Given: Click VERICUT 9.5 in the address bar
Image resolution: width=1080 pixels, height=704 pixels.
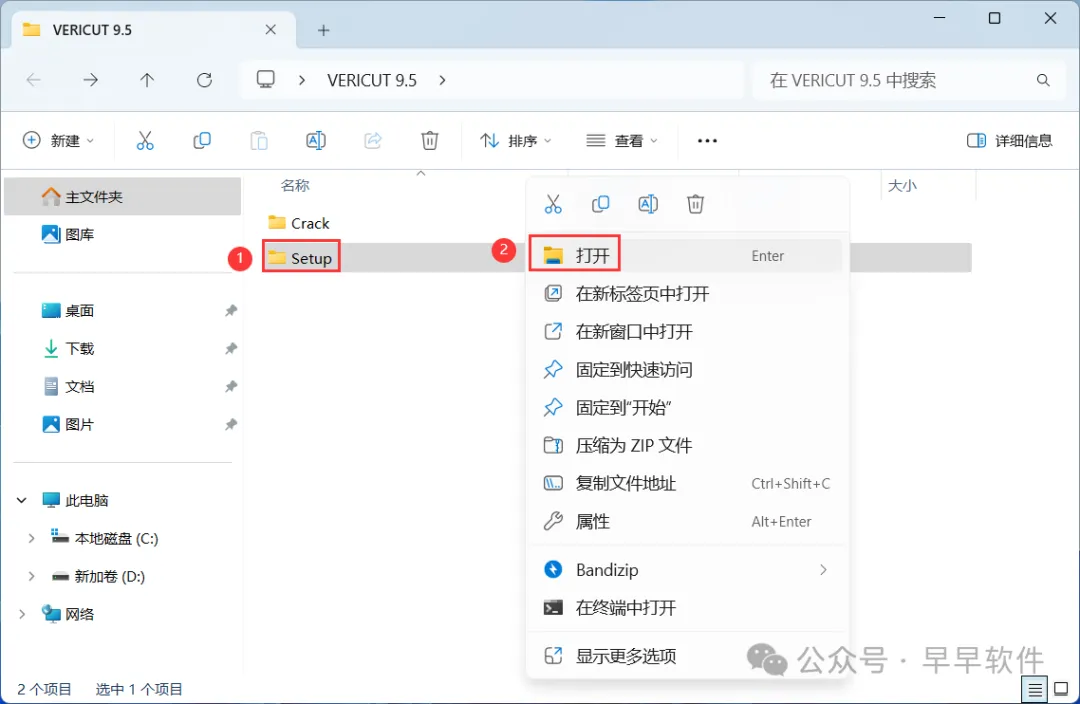Looking at the screenshot, I should 372,81.
